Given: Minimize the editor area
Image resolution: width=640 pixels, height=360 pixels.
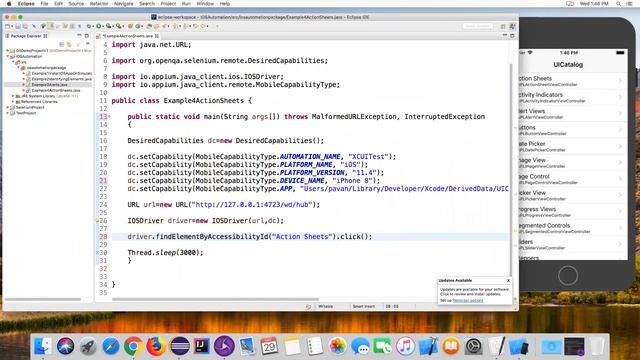Looking at the screenshot, I should (x=505, y=36).
